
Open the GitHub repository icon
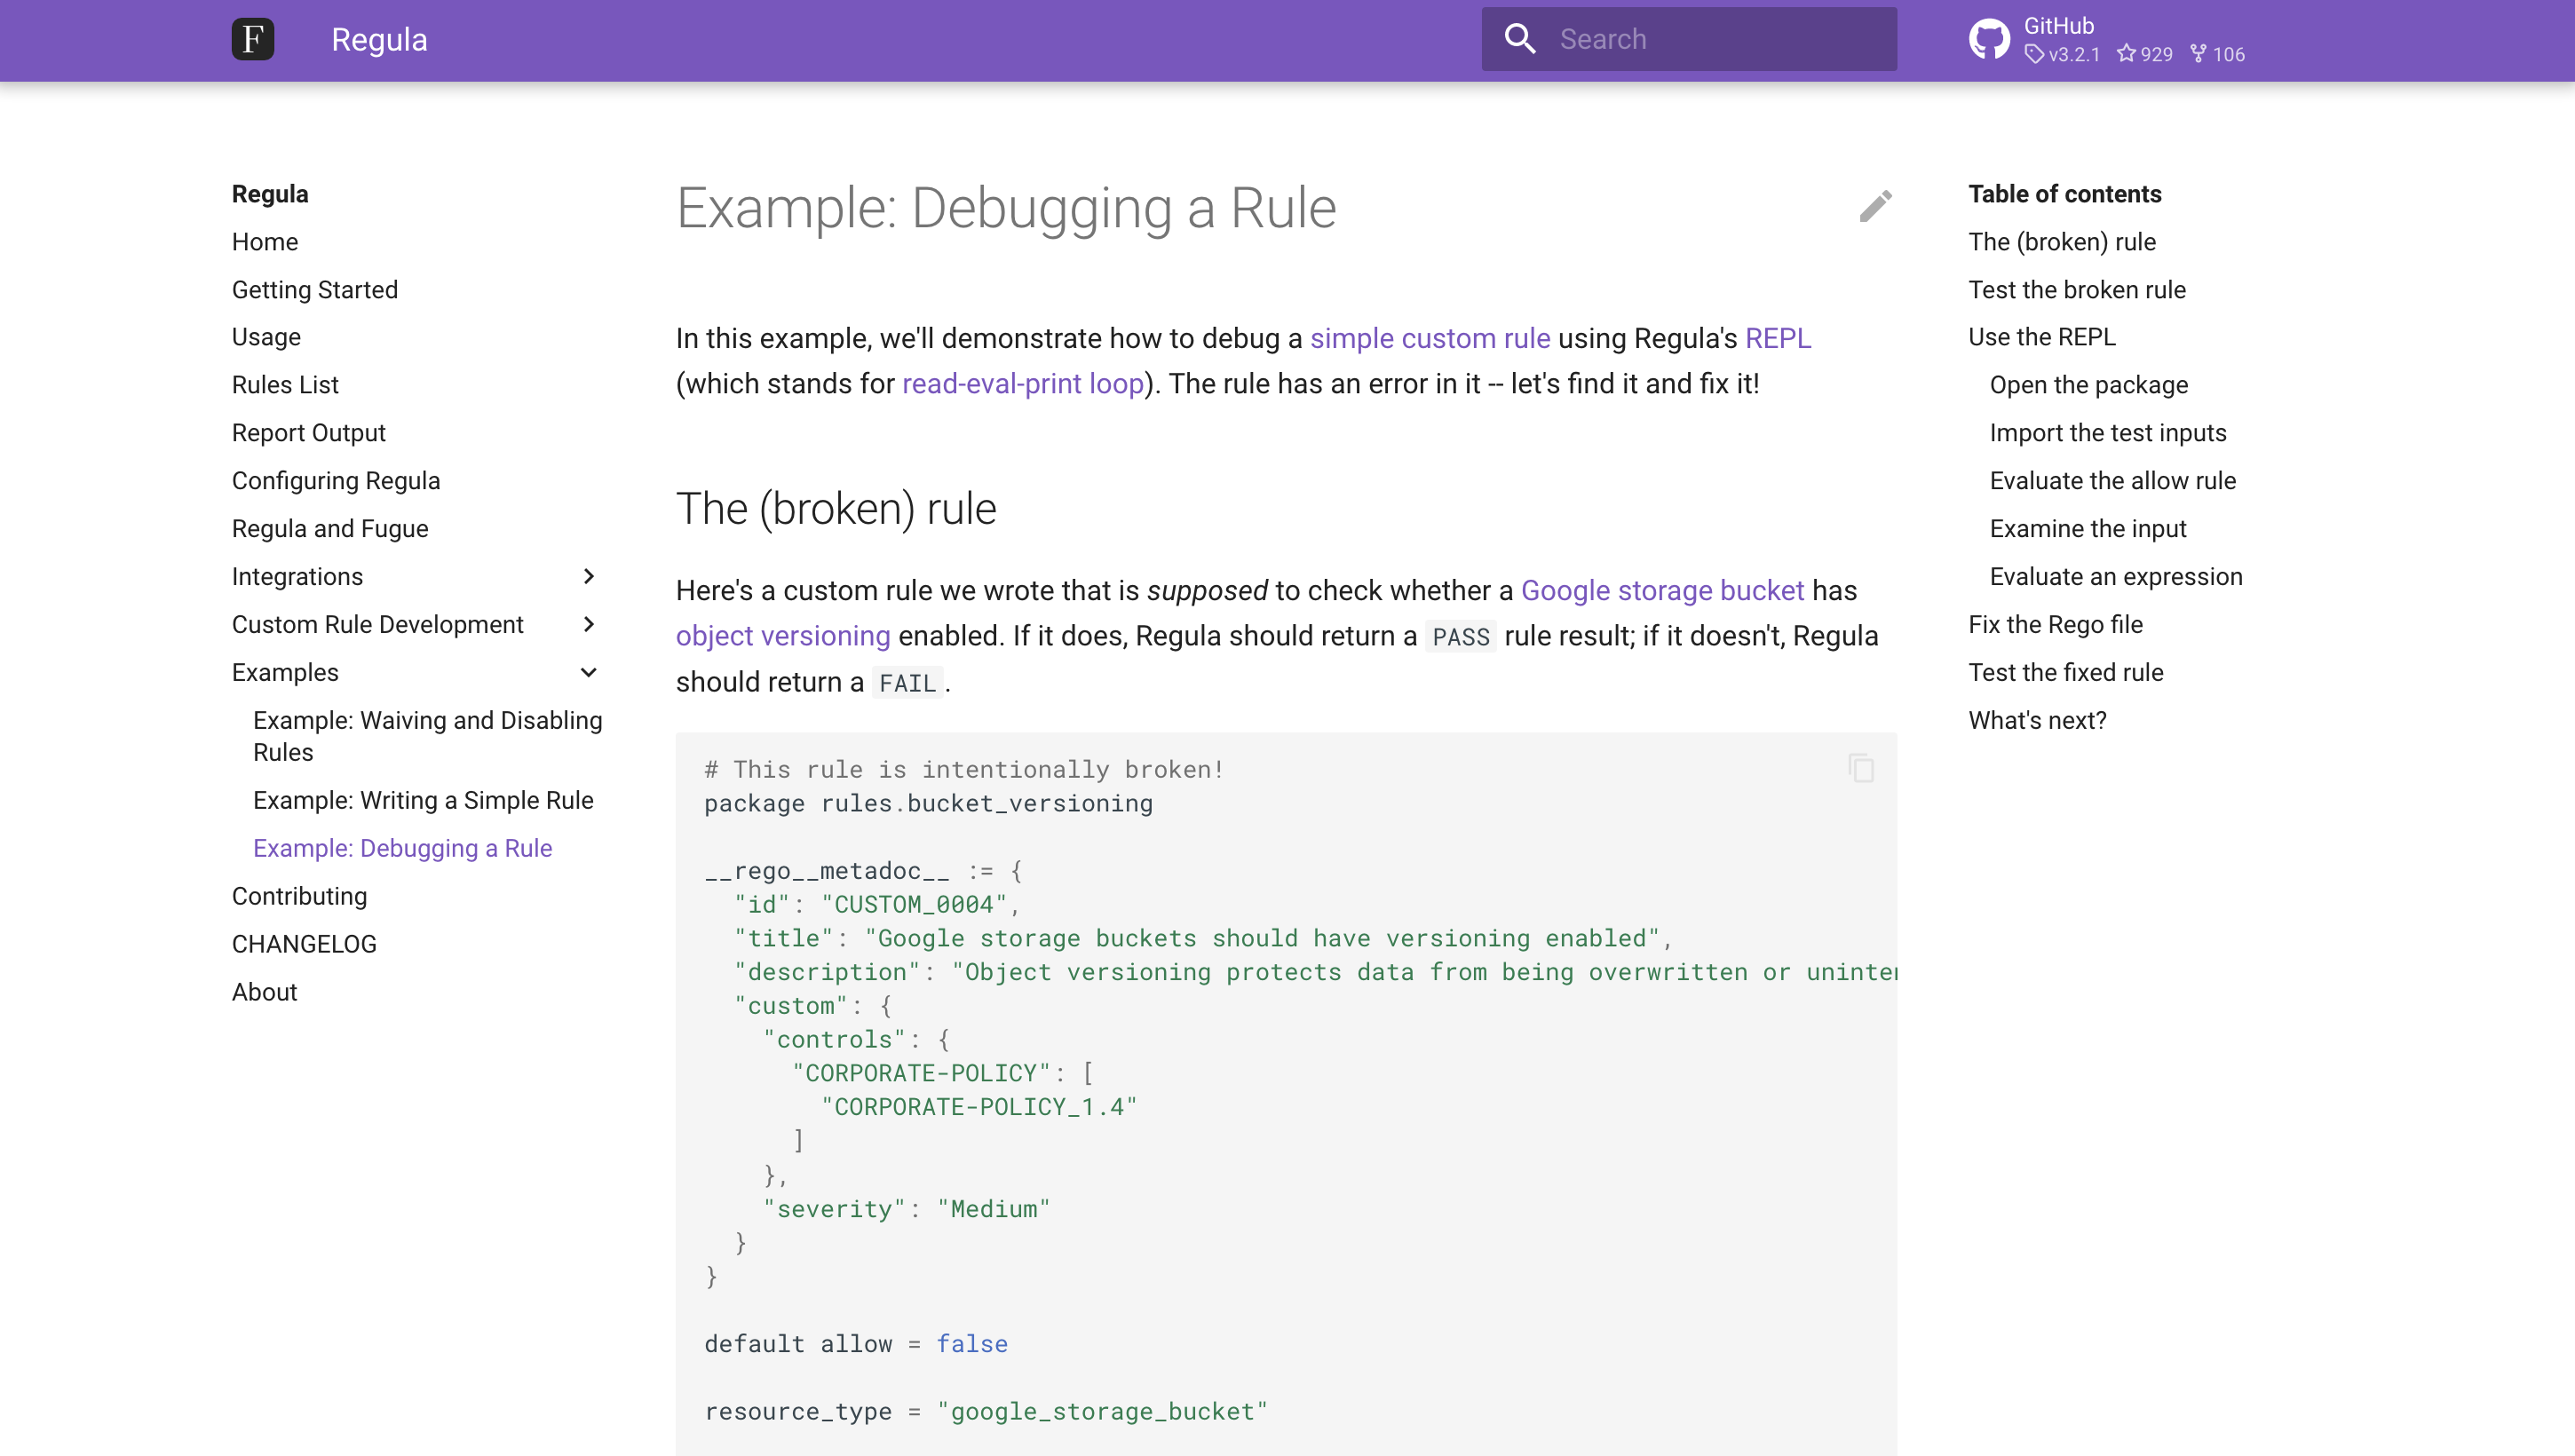[1989, 40]
